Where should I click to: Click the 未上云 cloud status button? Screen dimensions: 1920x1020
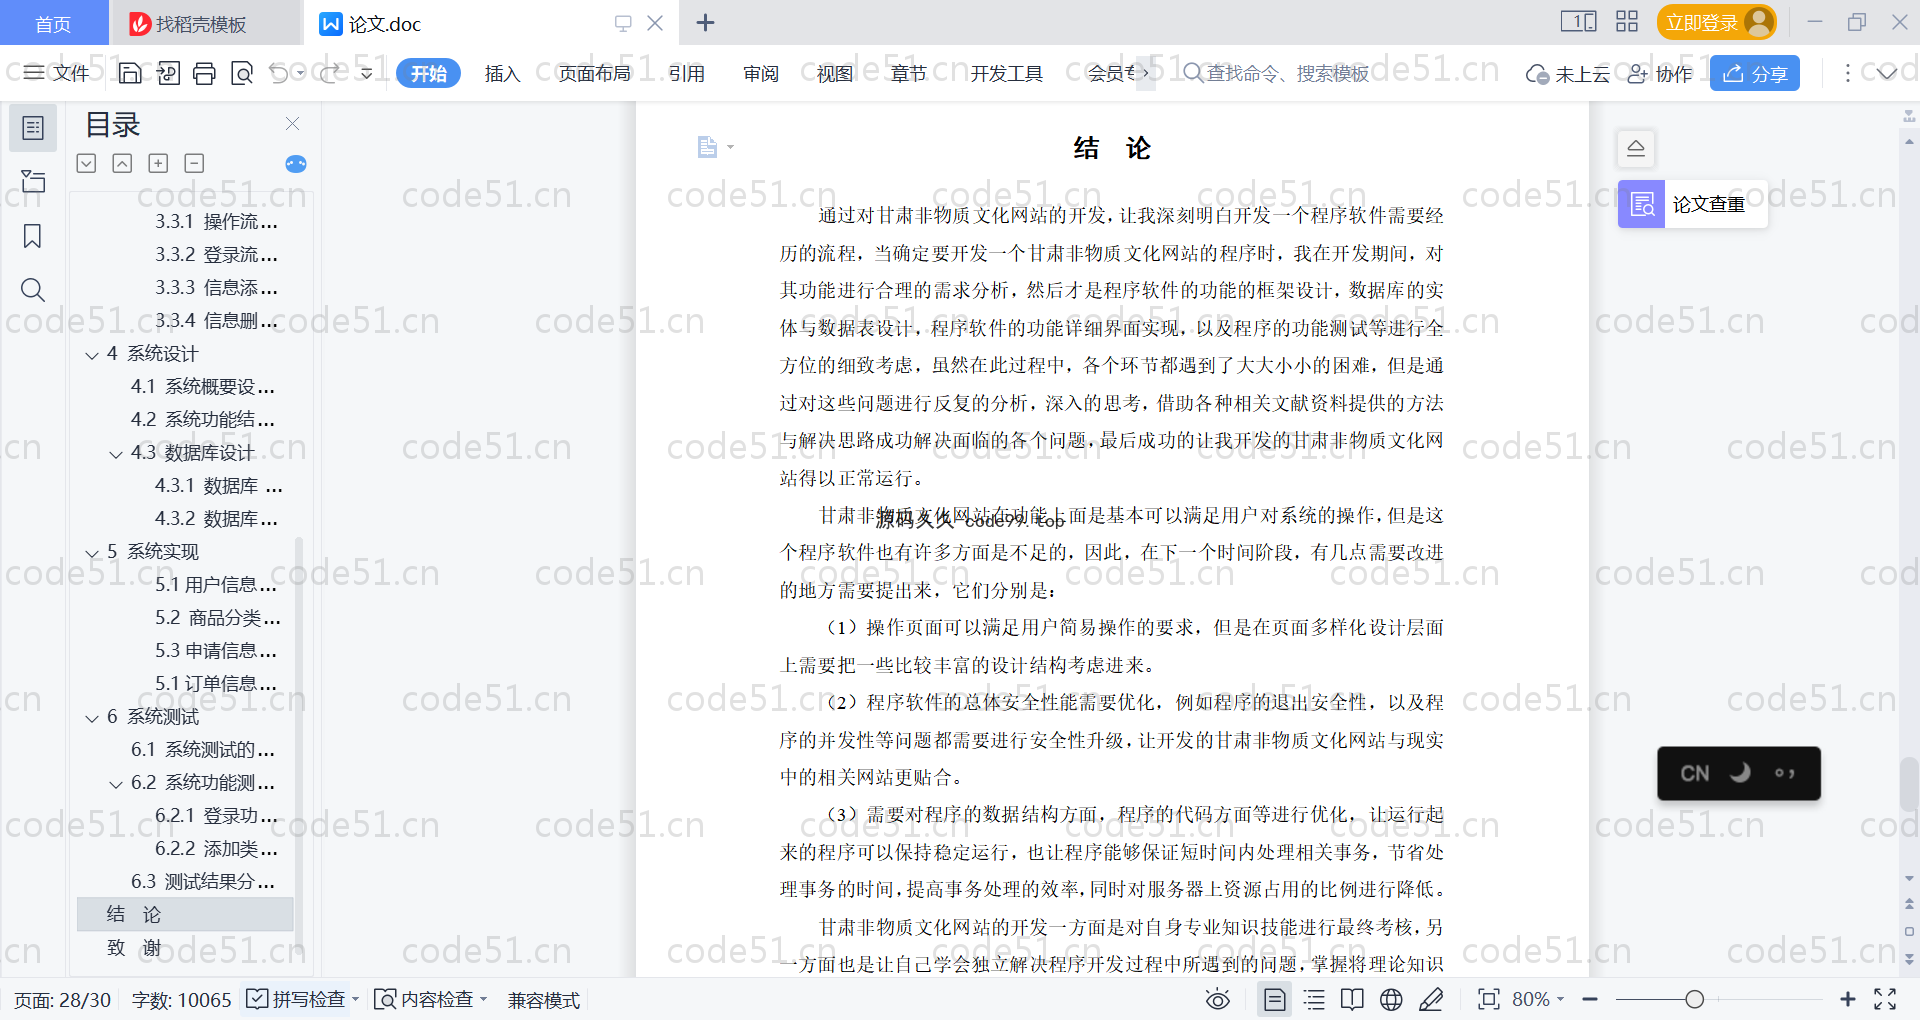(1568, 73)
